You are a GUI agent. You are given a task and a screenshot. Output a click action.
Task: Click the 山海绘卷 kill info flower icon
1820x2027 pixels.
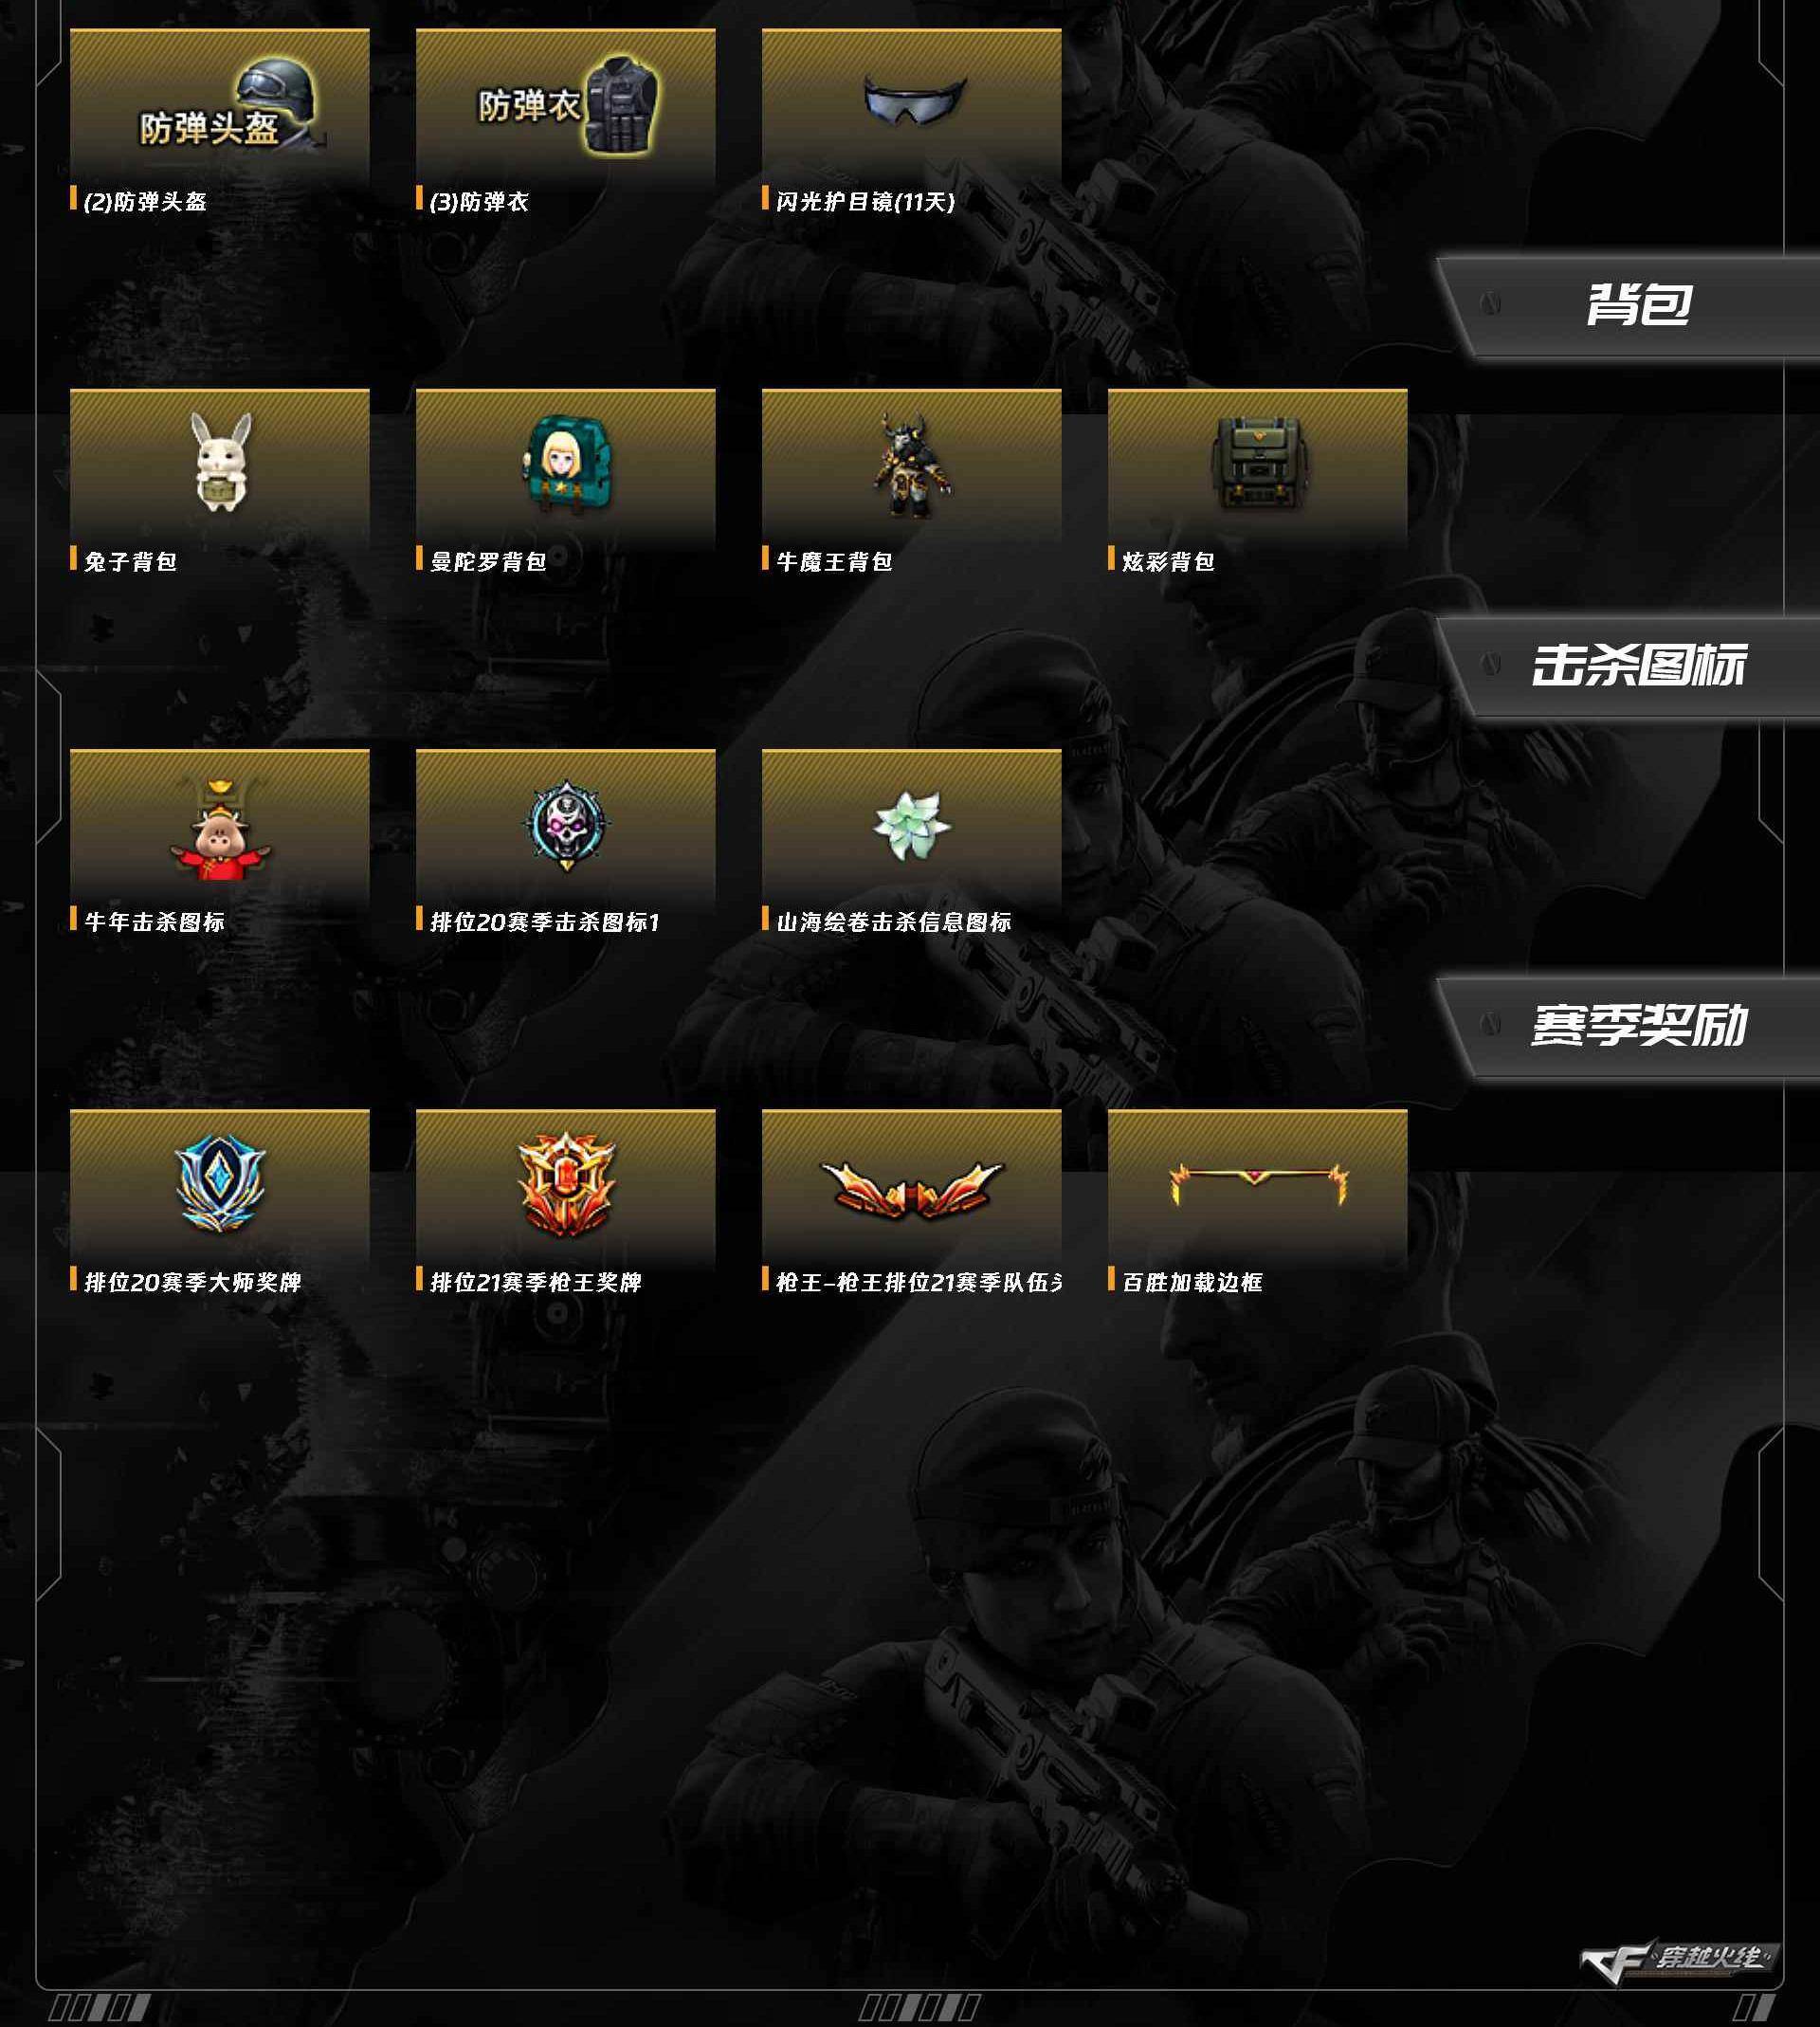tap(912, 824)
